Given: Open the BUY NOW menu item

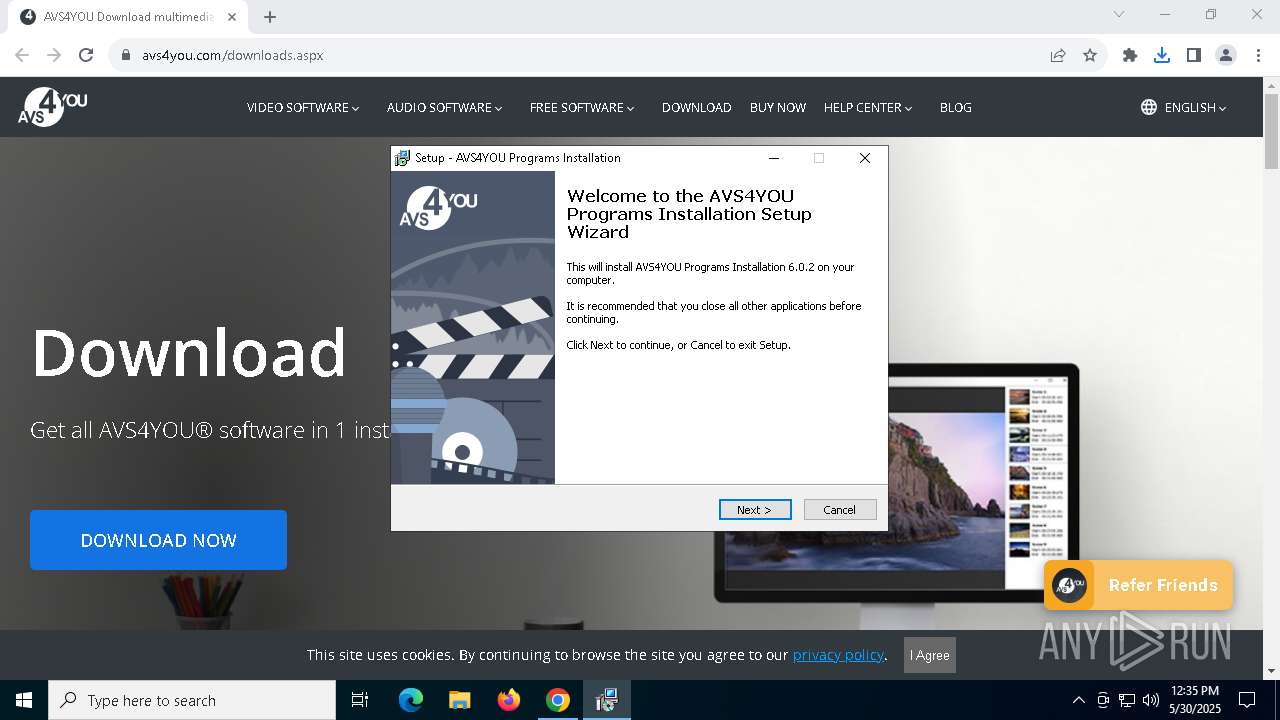Looking at the screenshot, I should point(778,107).
